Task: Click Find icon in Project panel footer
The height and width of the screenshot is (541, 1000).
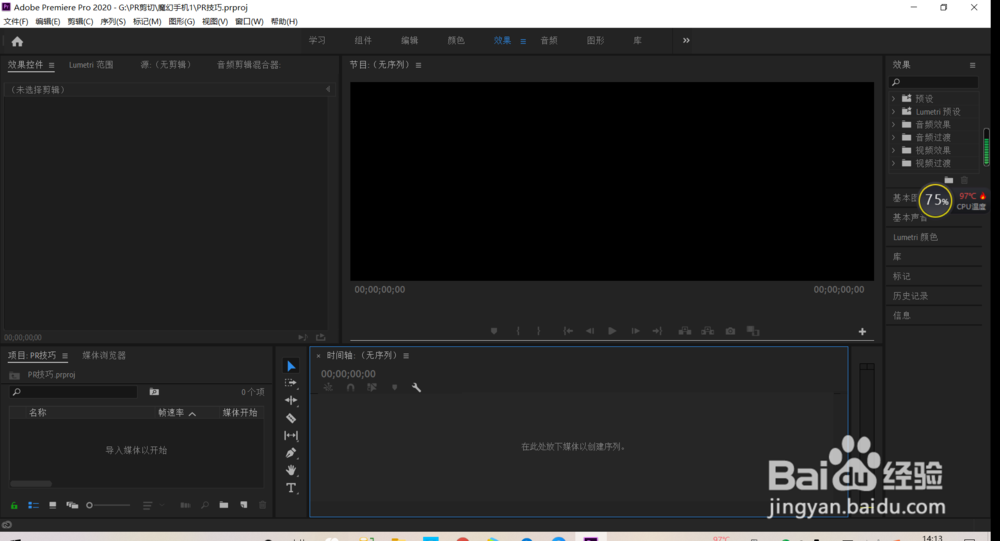Action: point(205,505)
